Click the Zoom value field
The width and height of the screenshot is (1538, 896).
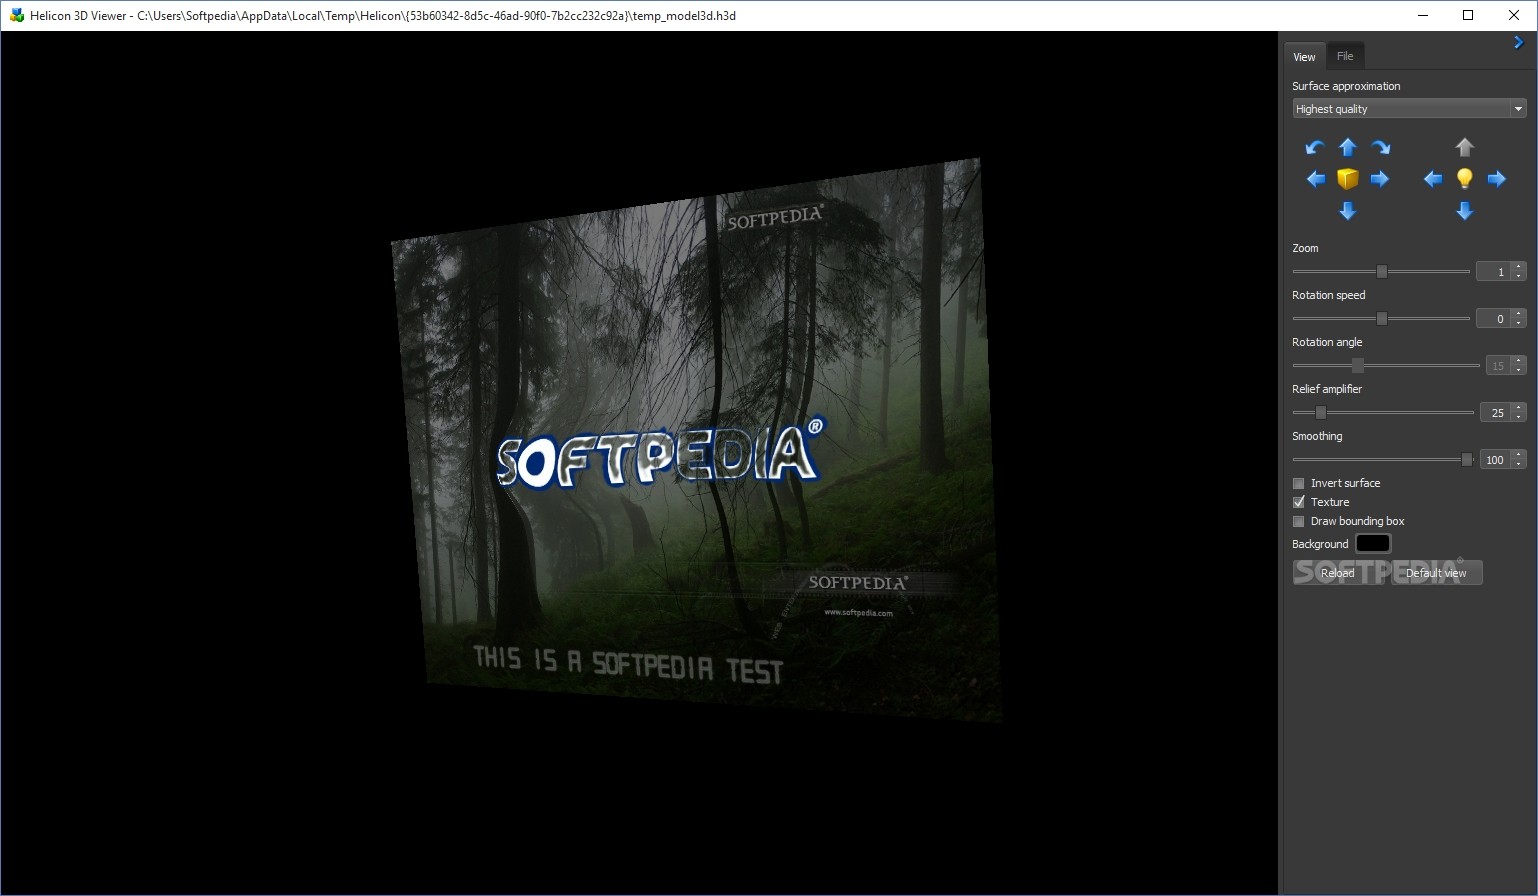point(1494,272)
